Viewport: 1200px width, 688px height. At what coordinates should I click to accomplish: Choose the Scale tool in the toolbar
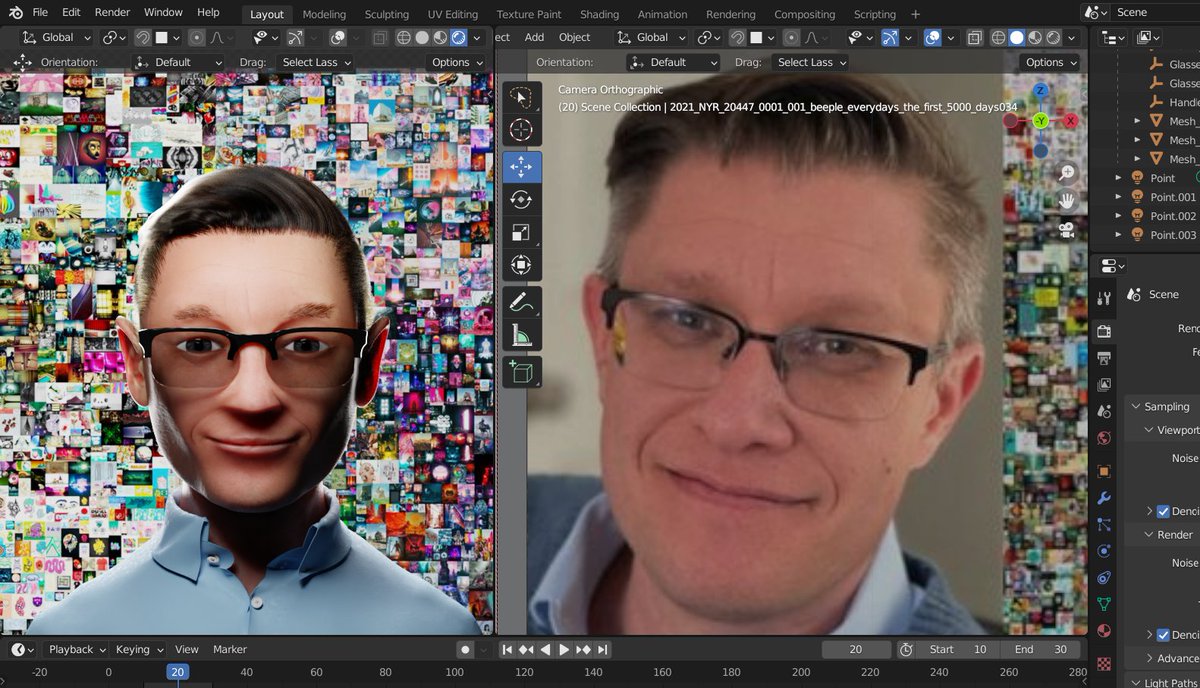tap(521, 232)
